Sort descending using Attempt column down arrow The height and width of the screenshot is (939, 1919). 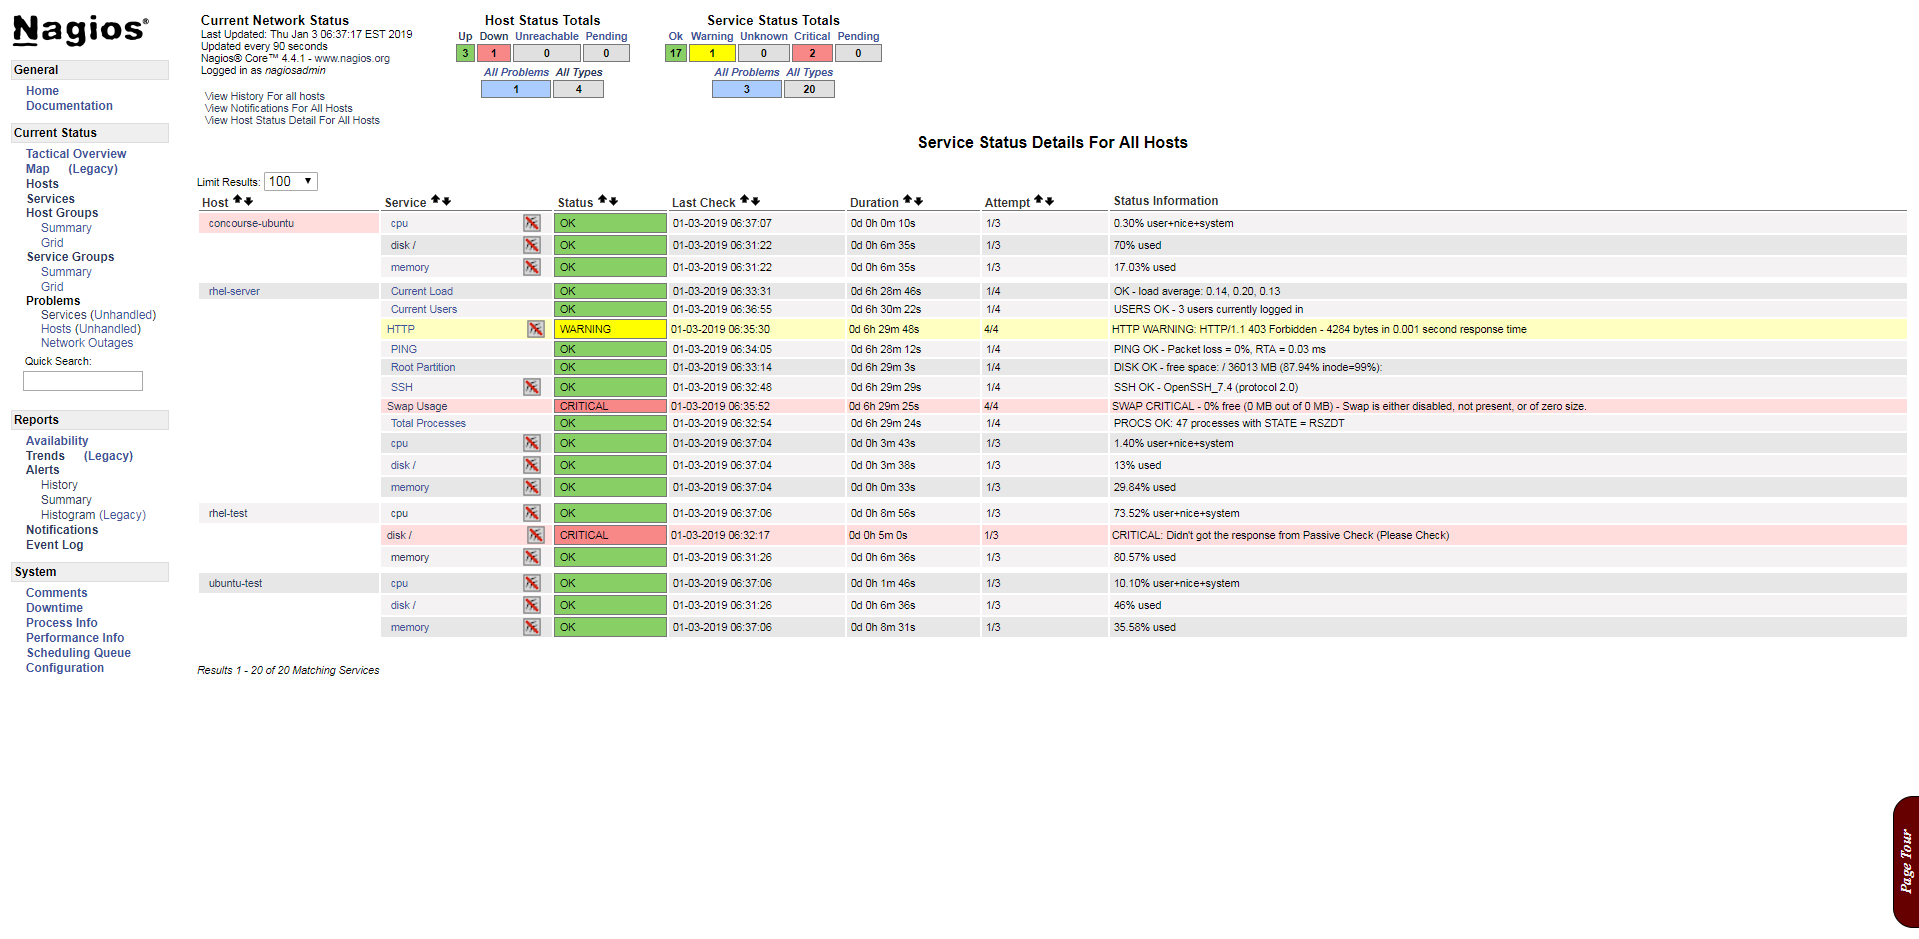click(1049, 202)
